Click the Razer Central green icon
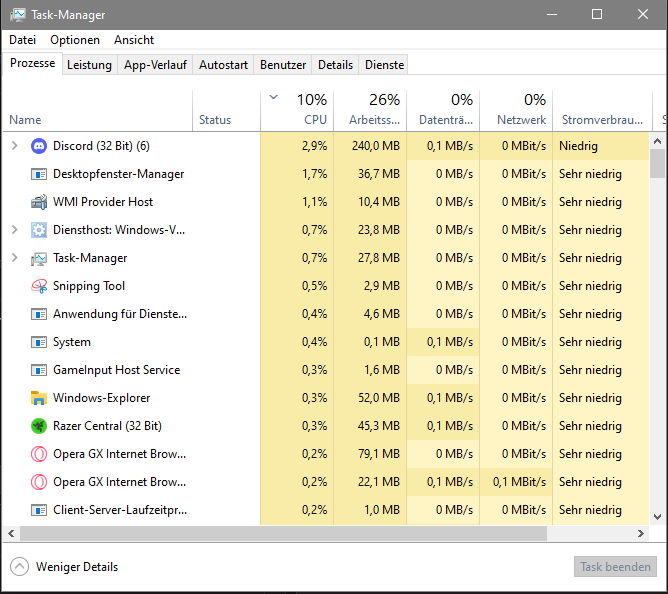This screenshot has height=594, width=668. pos(39,426)
